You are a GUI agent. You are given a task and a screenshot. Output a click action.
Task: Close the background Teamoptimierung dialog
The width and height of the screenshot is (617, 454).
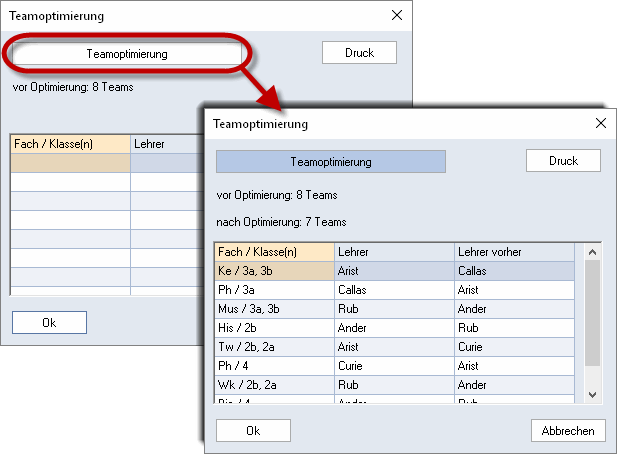point(397,15)
